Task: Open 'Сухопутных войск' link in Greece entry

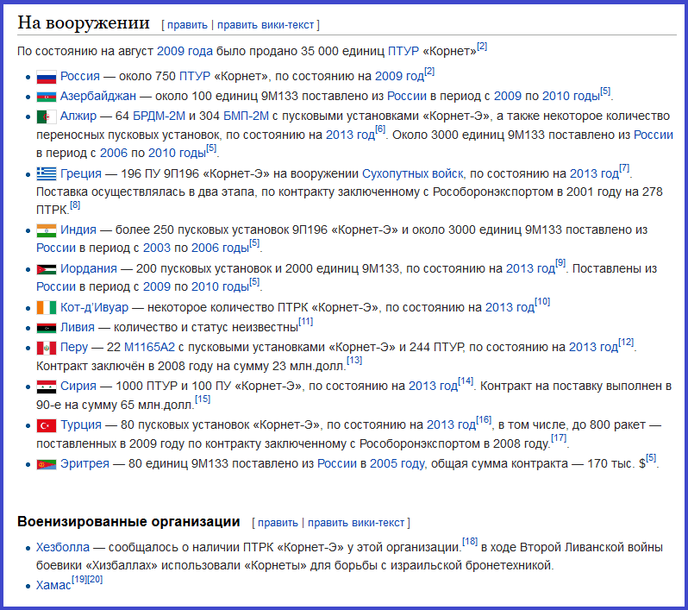Action: [412, 174]
